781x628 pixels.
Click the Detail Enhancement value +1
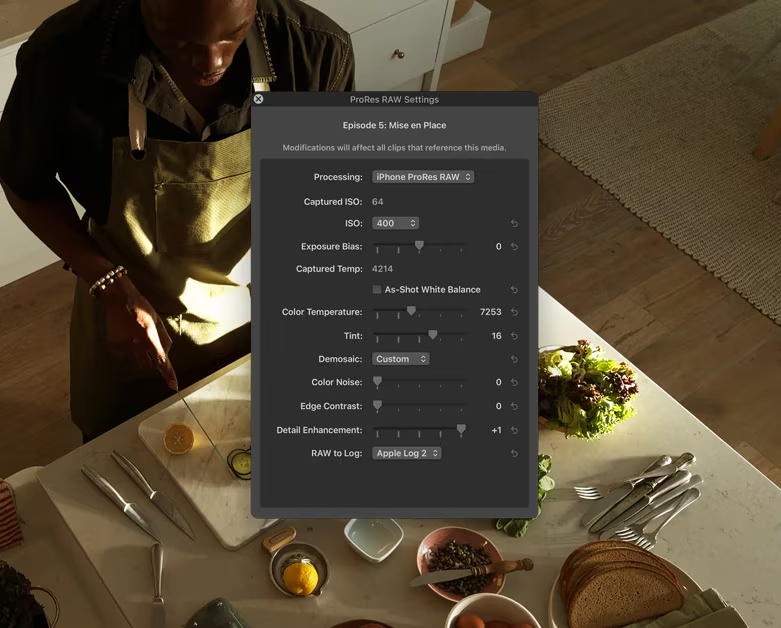497,430
